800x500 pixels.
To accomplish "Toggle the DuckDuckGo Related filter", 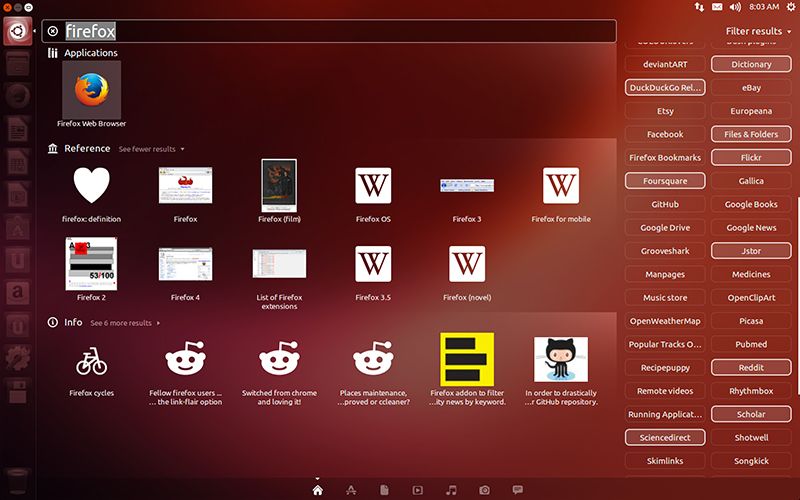I will [x=665, y=88].
